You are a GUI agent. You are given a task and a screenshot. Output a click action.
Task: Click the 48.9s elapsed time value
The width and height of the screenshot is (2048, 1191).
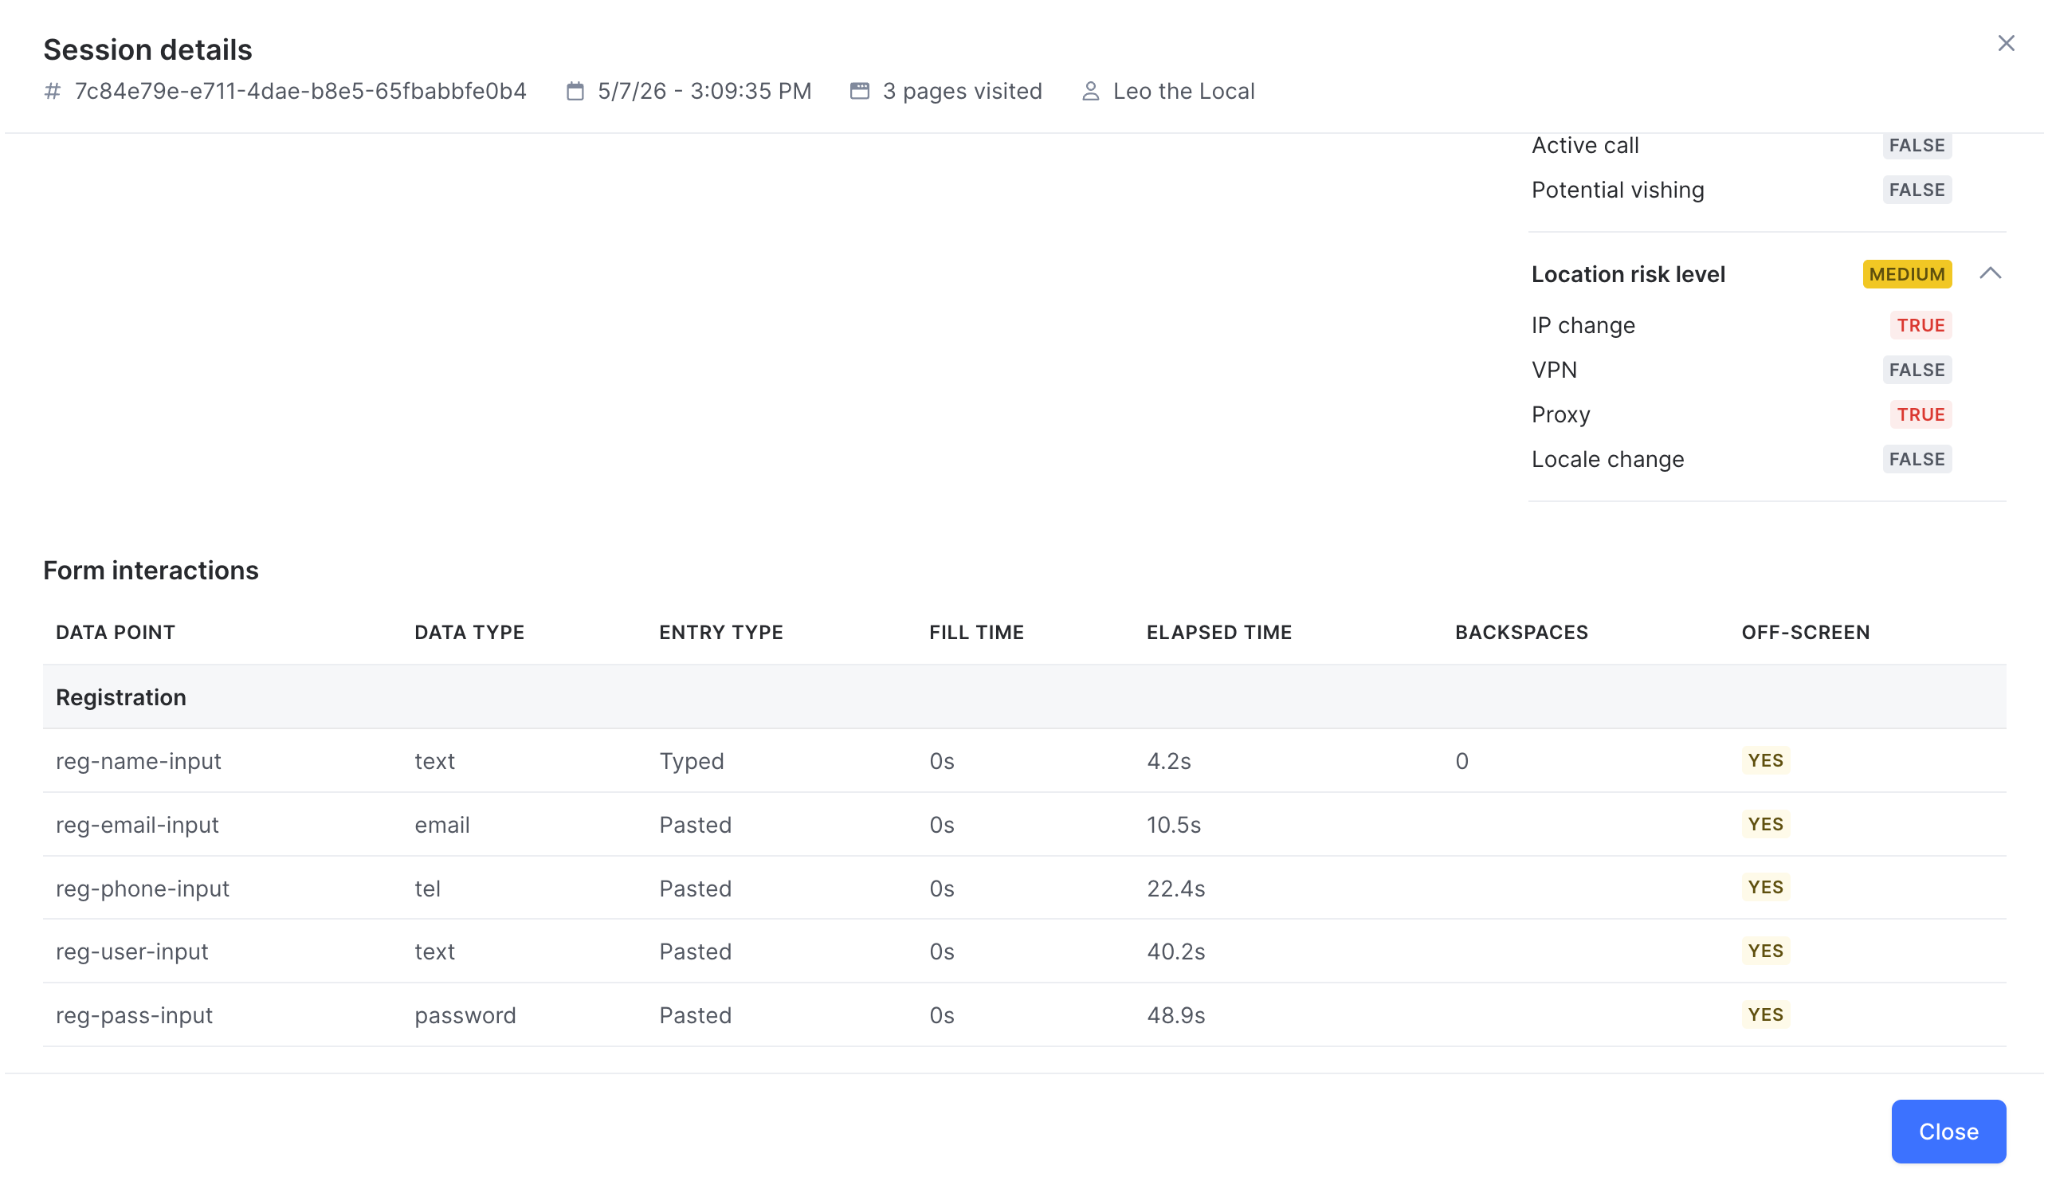point(1175,1015)
